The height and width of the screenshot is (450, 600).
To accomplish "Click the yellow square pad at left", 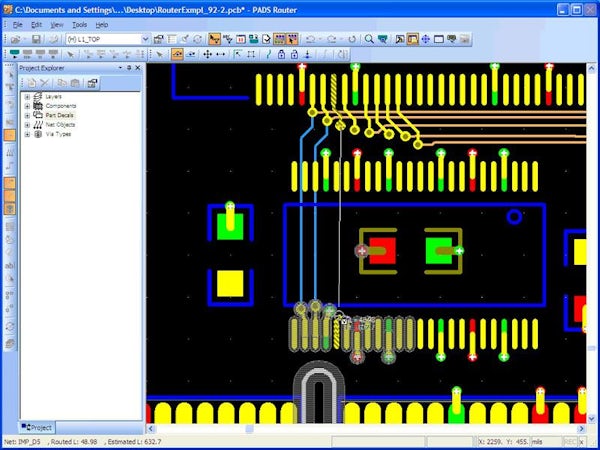I will [x=230, y=284].
